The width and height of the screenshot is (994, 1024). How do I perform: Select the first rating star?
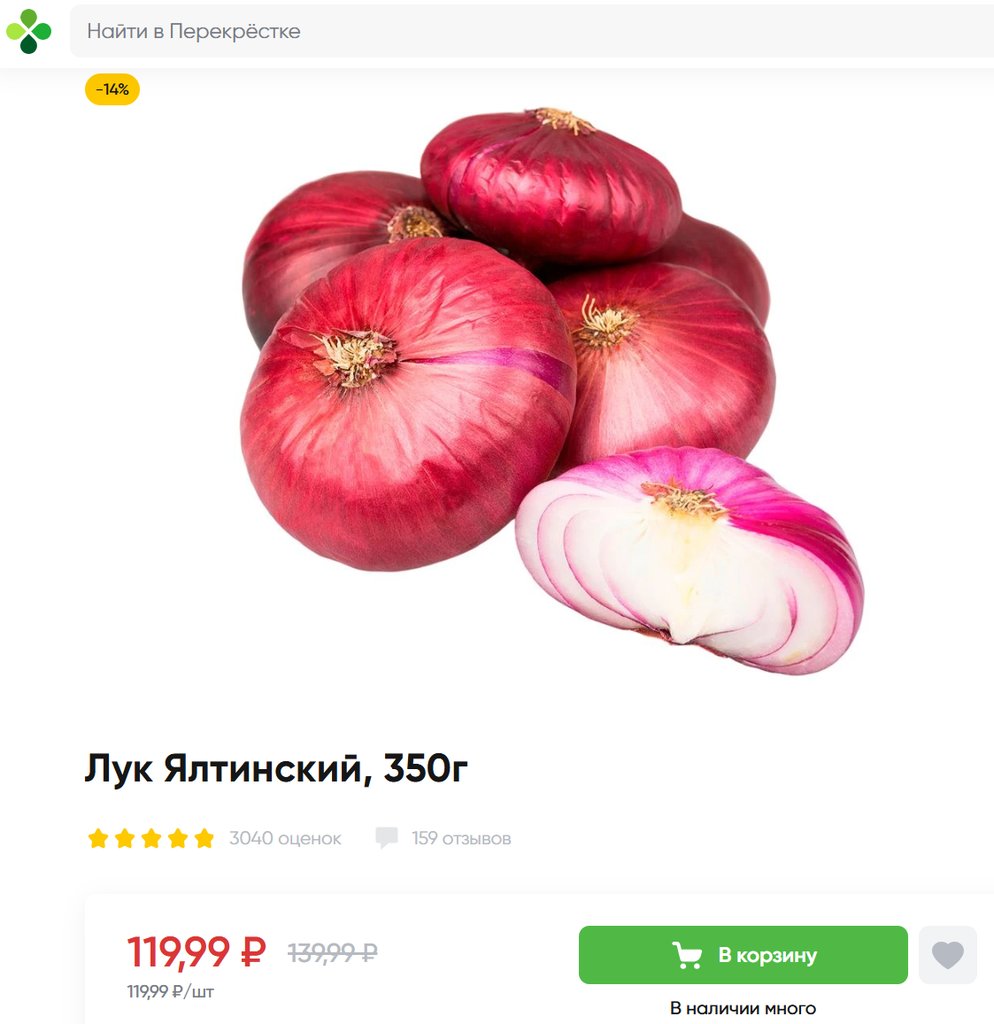click(x=98, y=838)
